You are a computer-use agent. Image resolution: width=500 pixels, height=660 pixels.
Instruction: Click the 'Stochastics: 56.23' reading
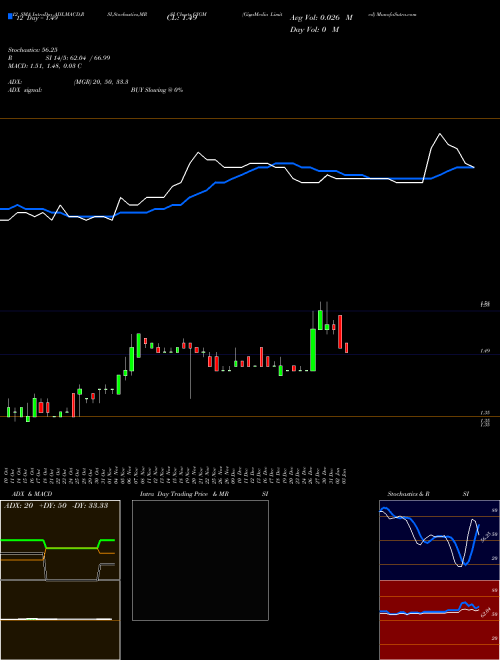[x=32, y=50]
